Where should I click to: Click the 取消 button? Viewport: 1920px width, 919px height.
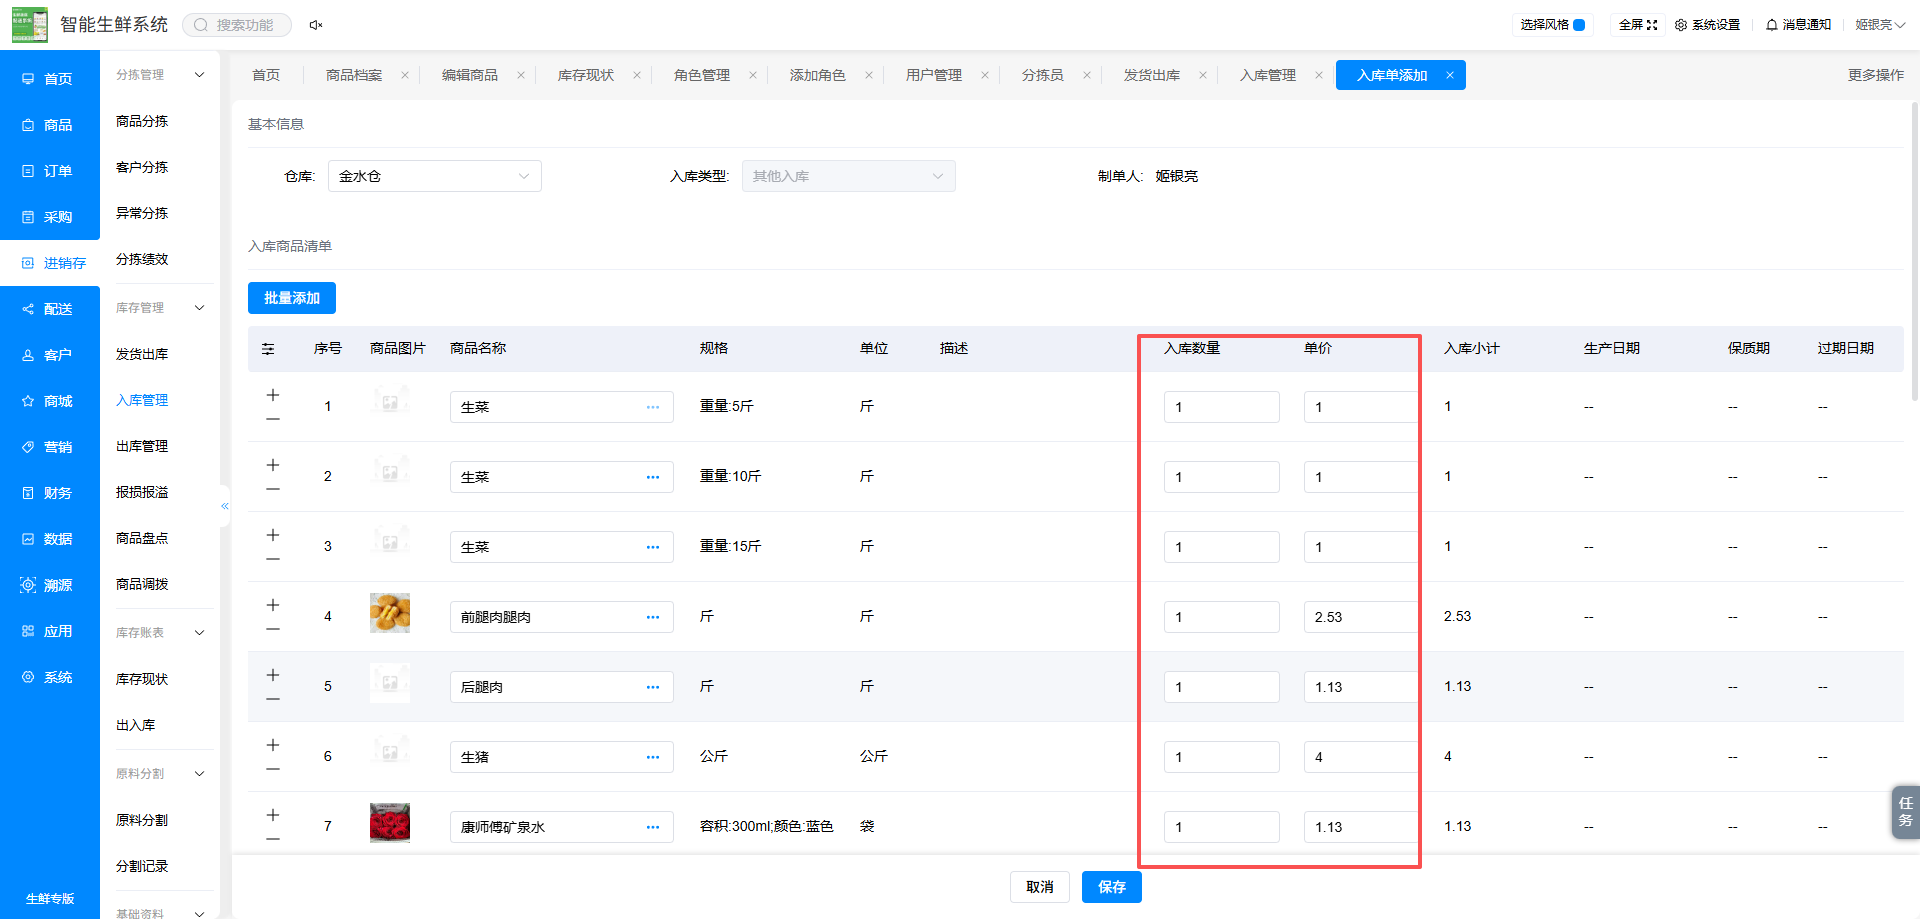1040,887
